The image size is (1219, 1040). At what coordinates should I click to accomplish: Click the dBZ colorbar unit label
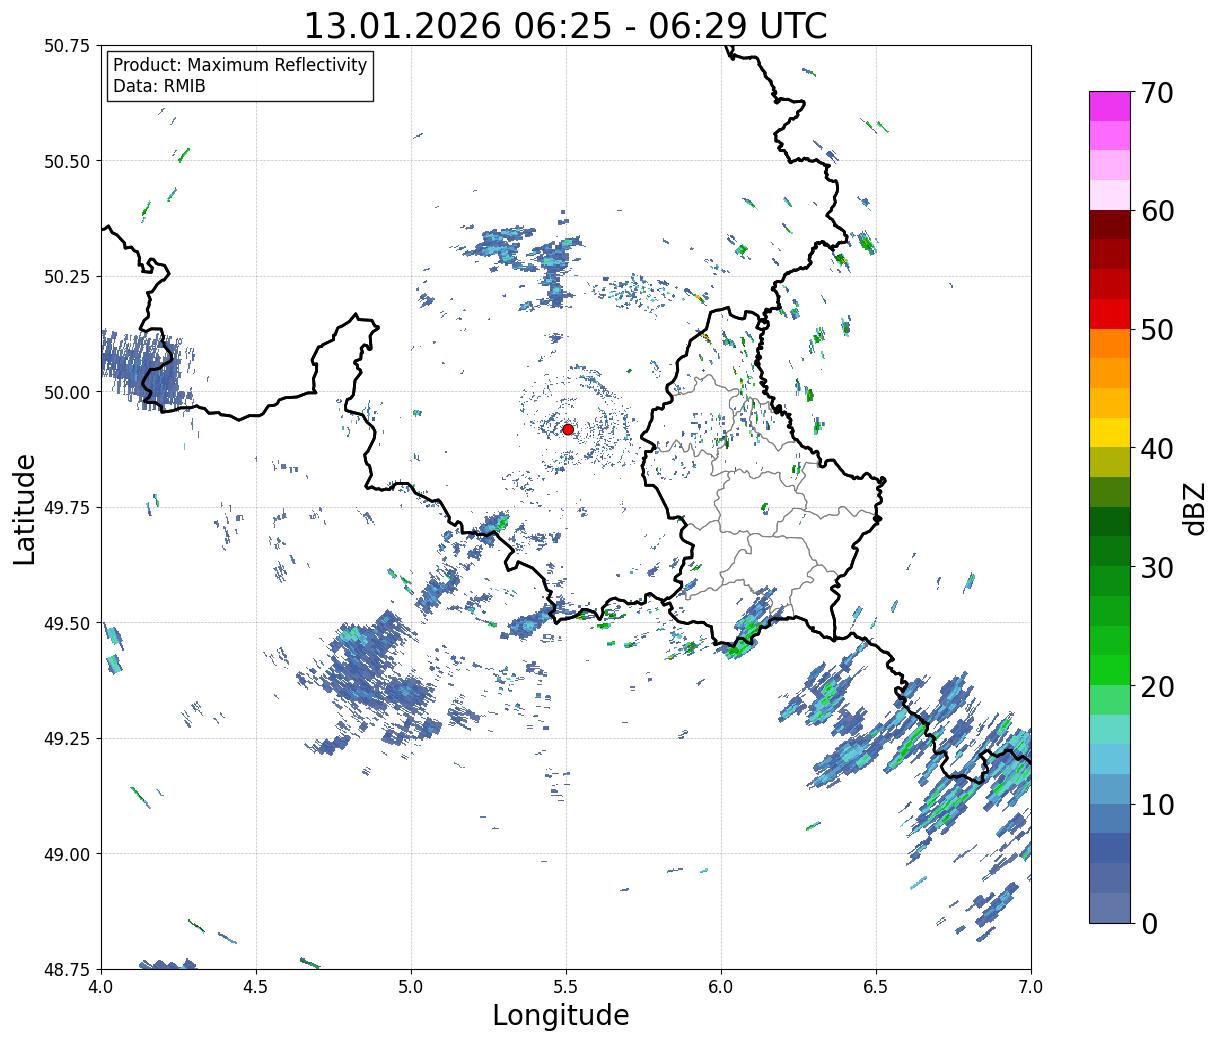1195,507
